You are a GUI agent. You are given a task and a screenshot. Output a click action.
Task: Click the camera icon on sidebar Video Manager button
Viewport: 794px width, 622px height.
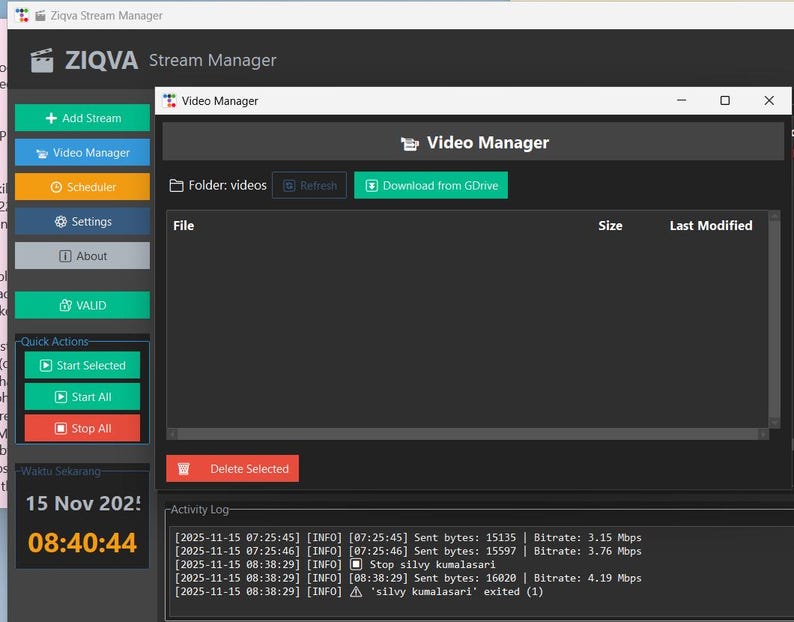coord(42,153)
